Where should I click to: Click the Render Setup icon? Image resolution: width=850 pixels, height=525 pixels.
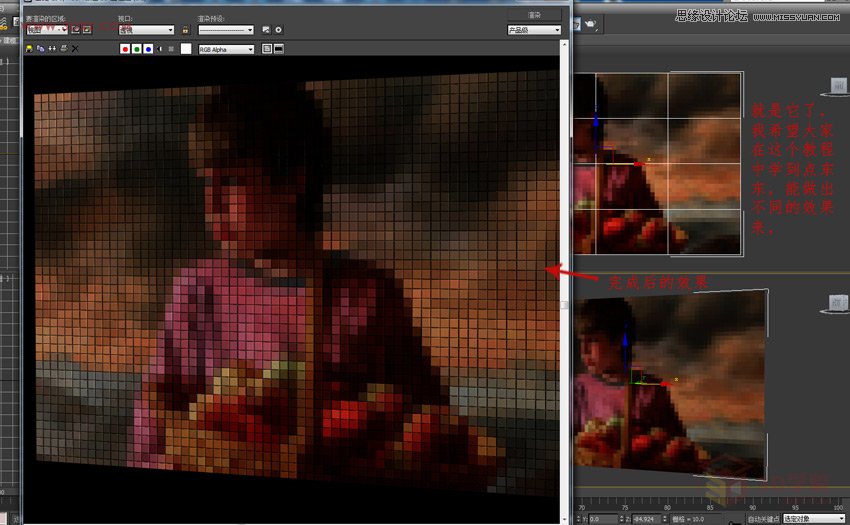266,30
